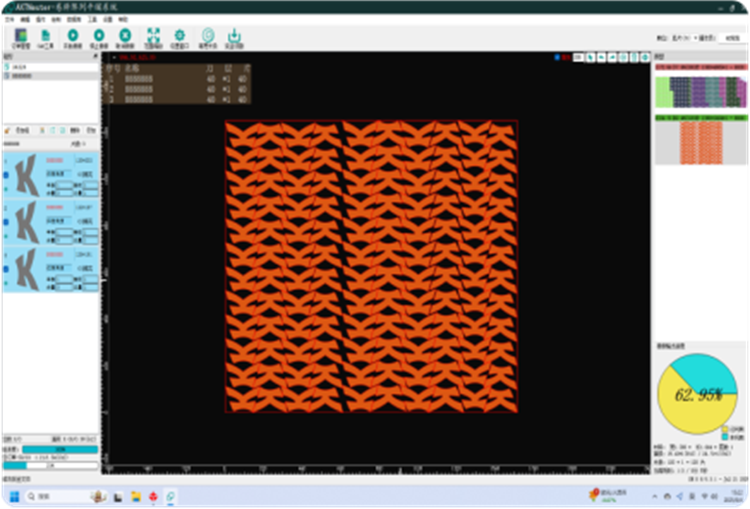The height and width of the screenshot is (509, 750).
Task: Click the teal progress bar at bottom left
Action: (50, 449)
